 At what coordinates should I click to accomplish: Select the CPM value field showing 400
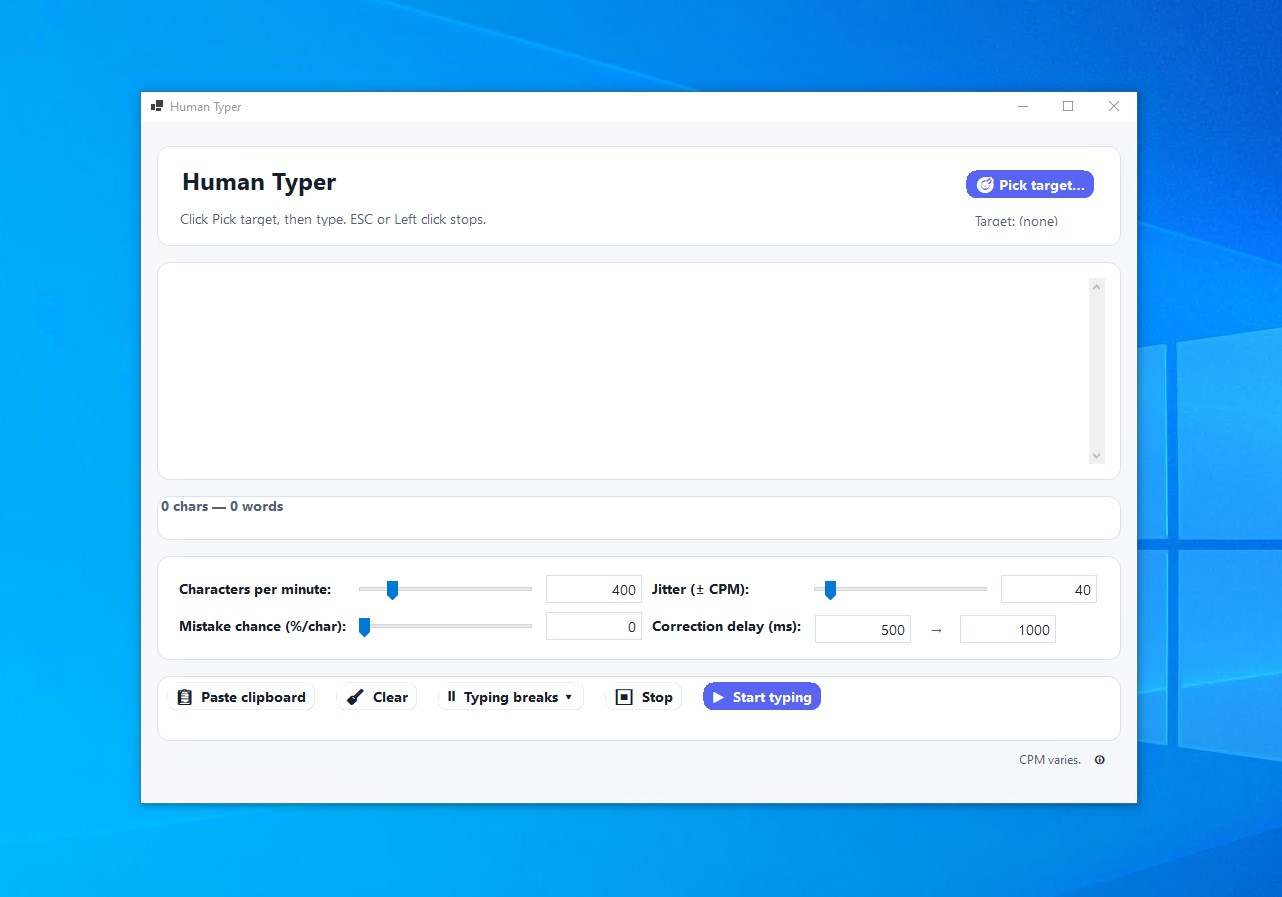point(592,589)
